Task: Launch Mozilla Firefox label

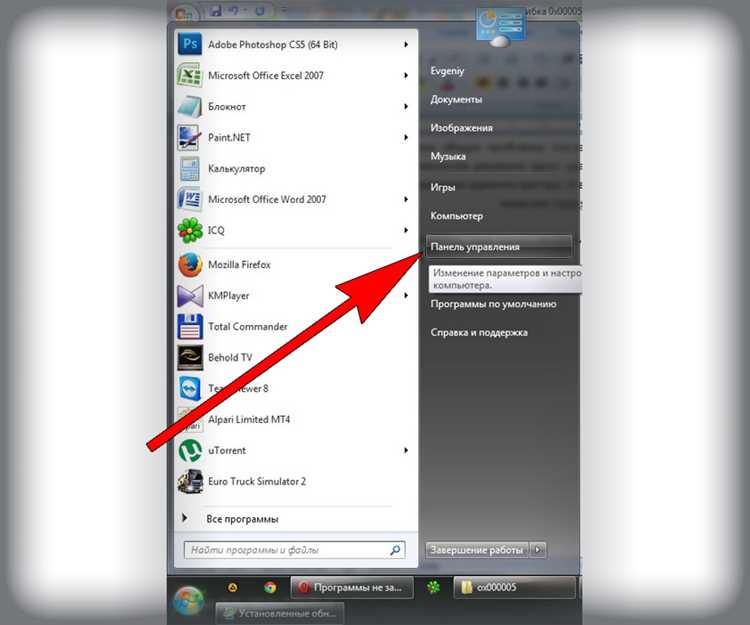Action: tap(239, 264)
